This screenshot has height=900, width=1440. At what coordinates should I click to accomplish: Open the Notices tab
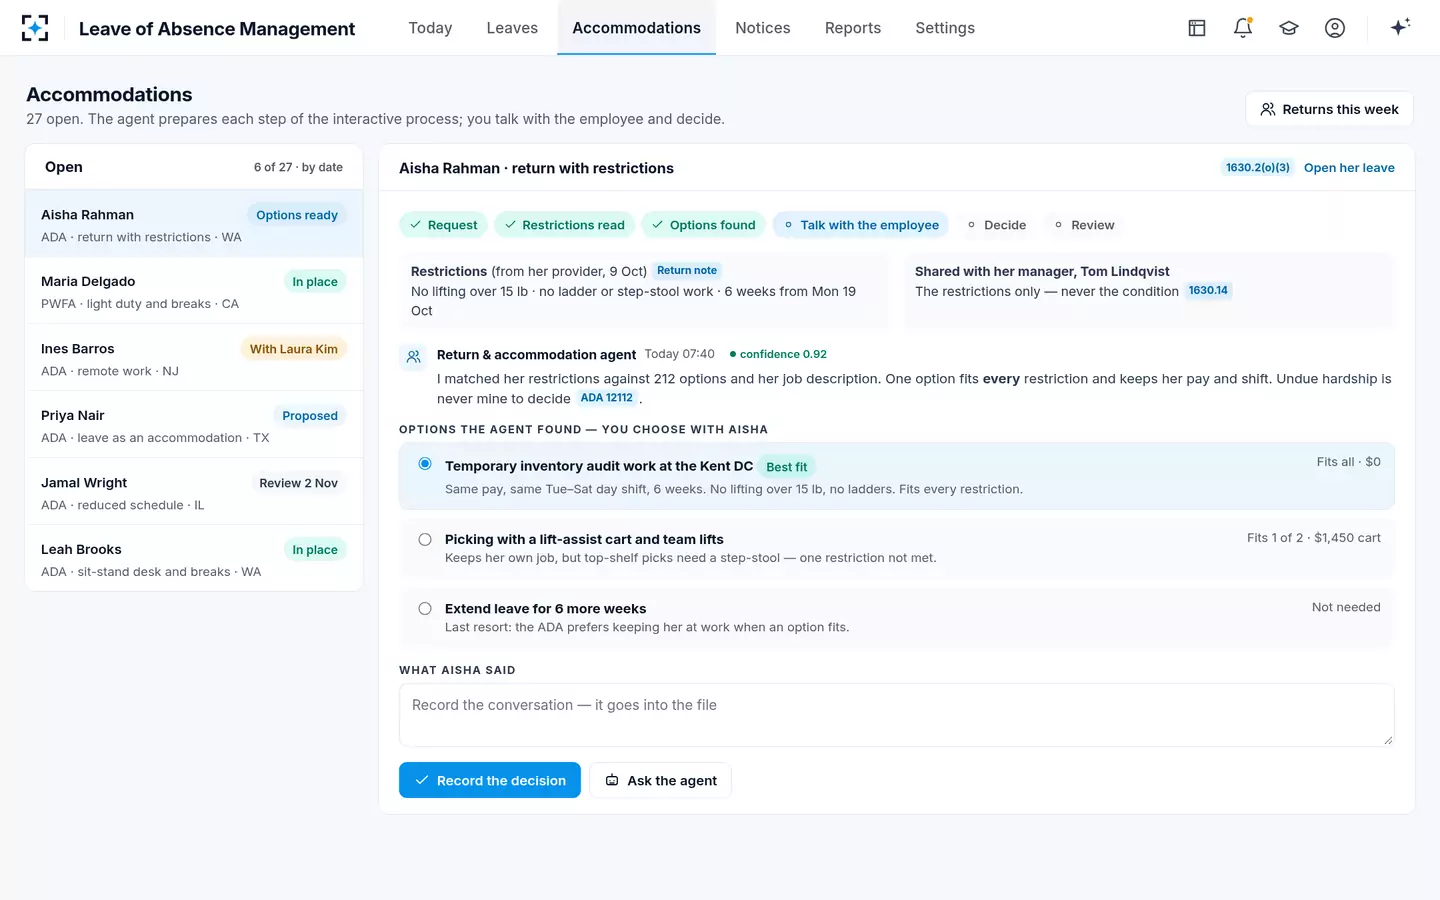pos(763,28)
